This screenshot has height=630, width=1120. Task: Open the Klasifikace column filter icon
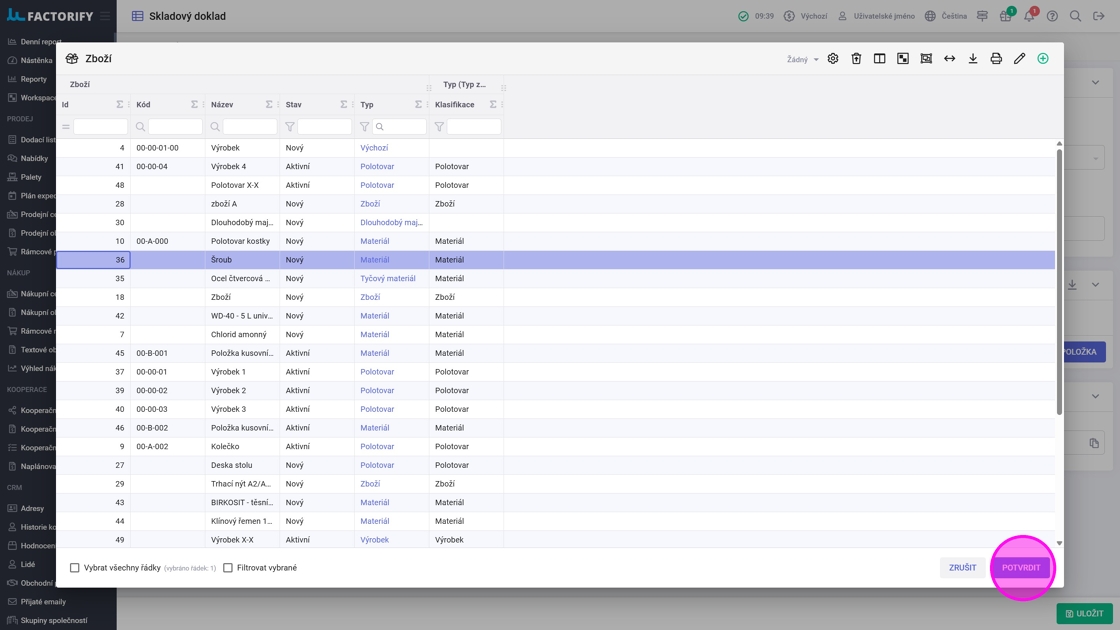click(439, 127)
